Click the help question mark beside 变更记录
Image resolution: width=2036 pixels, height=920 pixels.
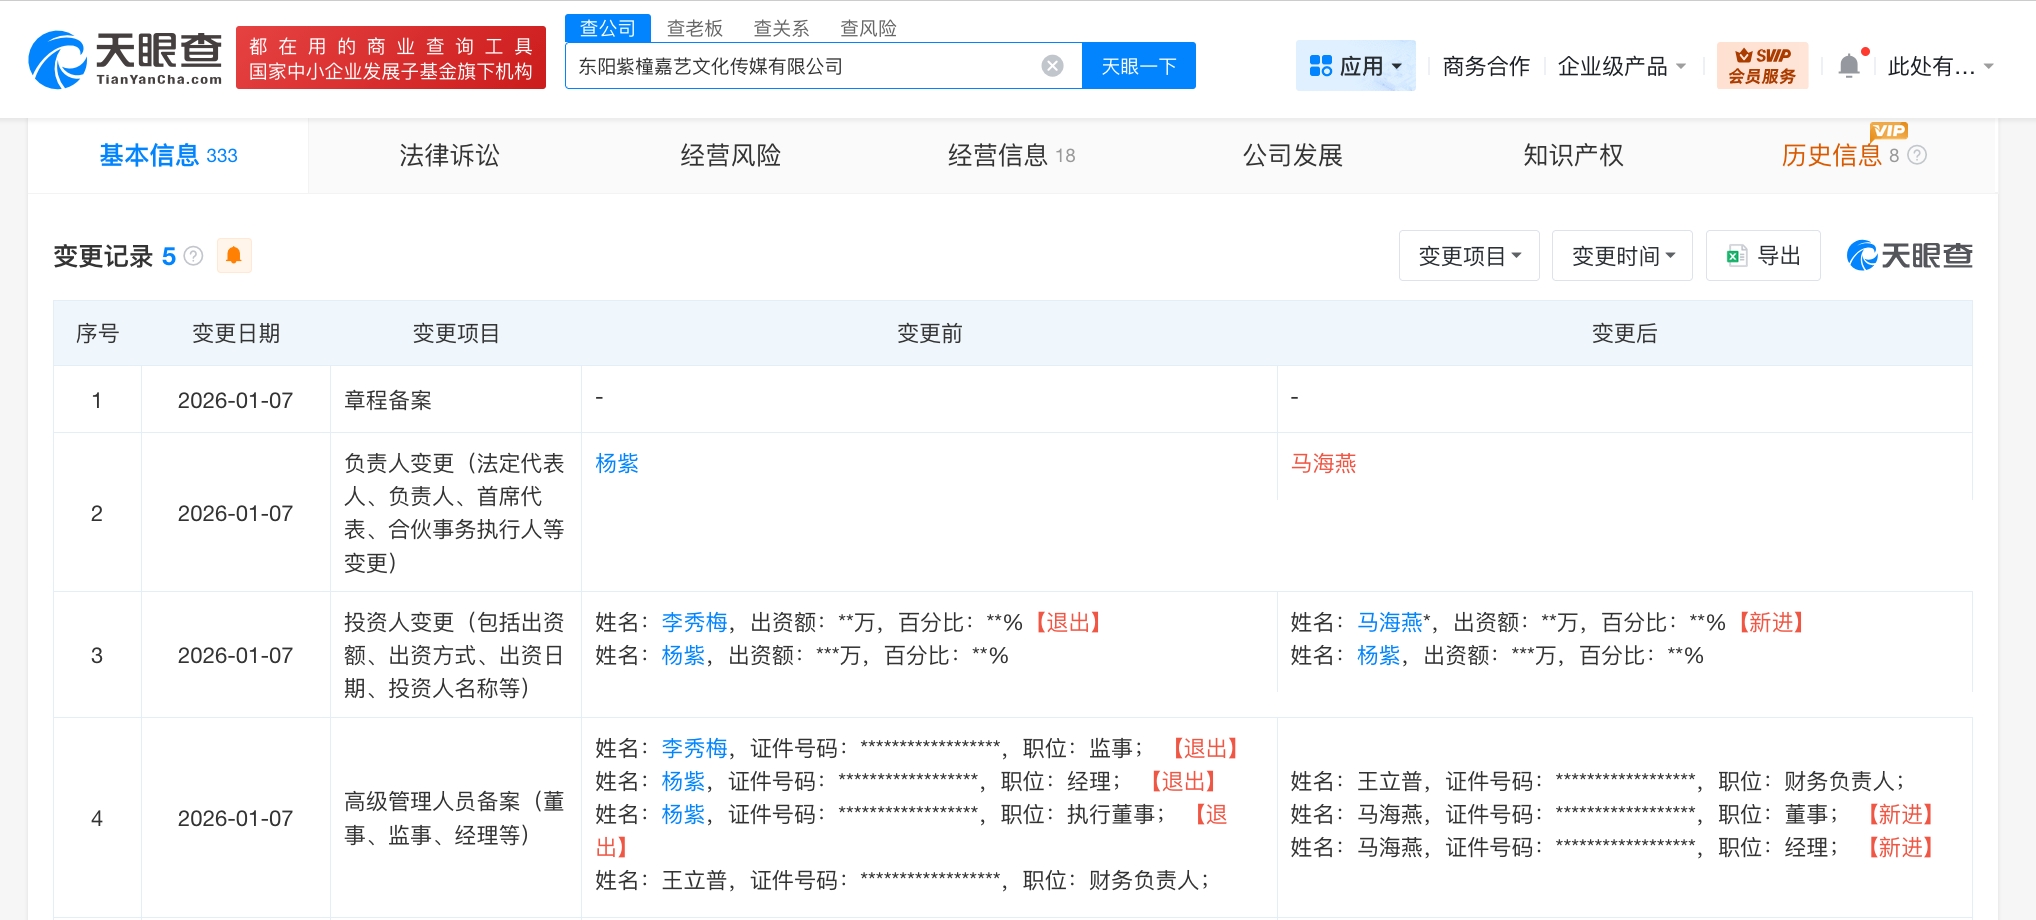coord(194,256)
